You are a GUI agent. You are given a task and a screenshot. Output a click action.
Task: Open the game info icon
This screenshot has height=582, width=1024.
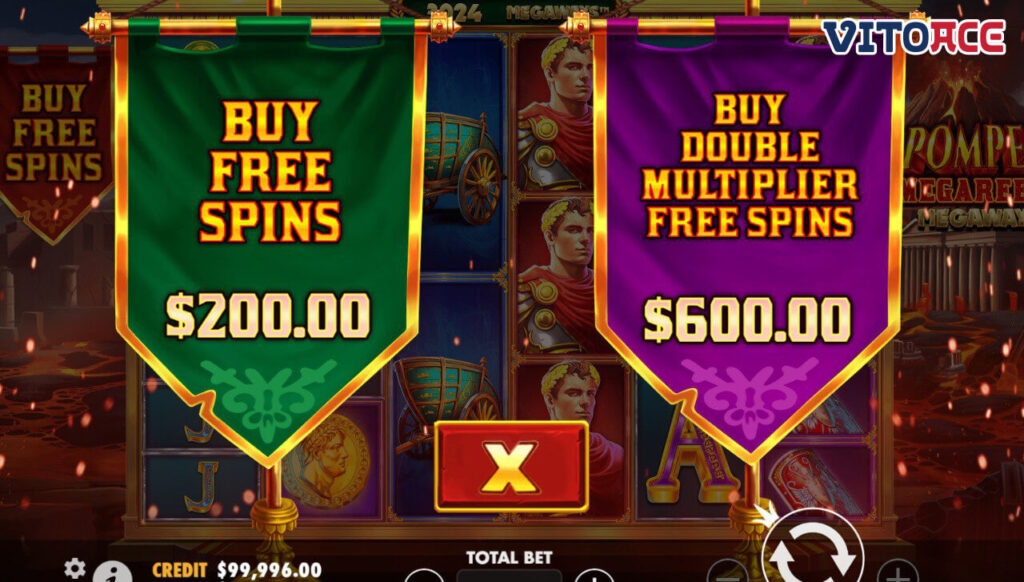click(112, 573)
